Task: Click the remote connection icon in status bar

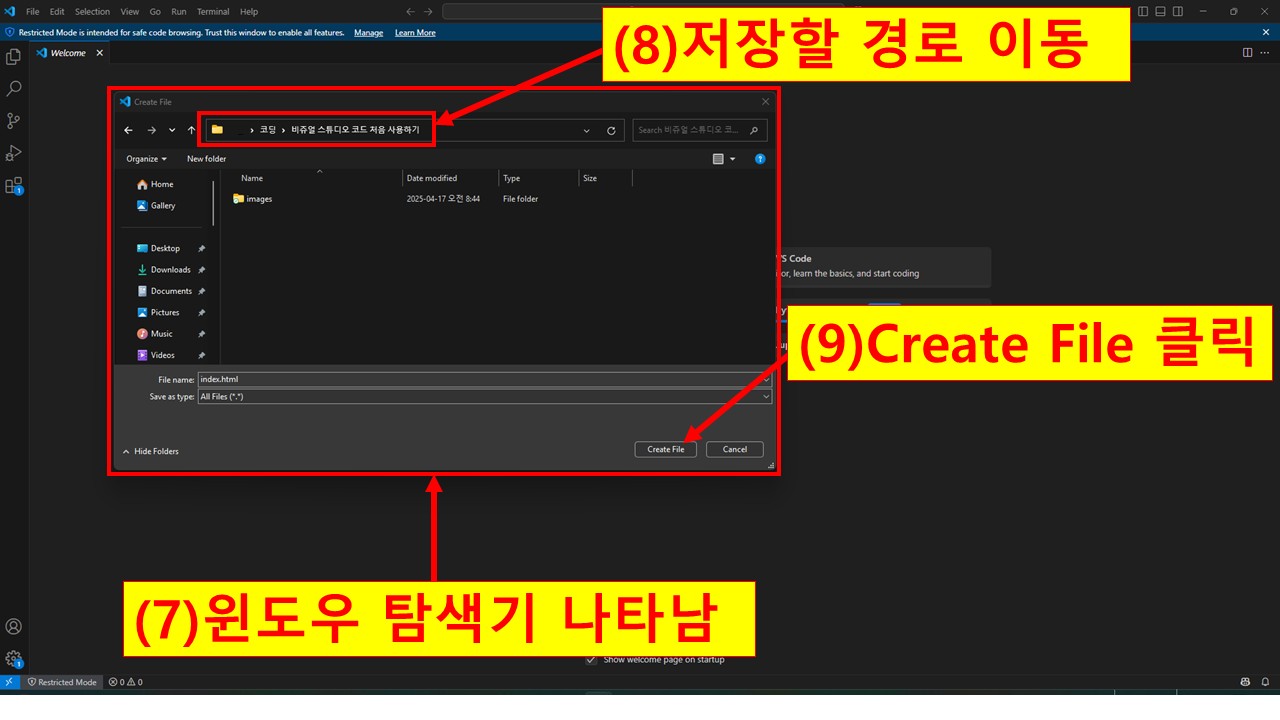Action: [x=9, y=681]
